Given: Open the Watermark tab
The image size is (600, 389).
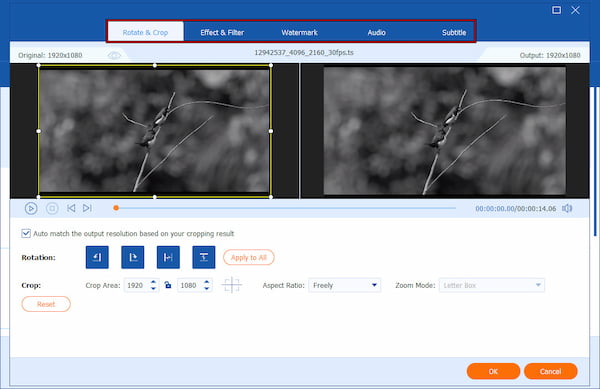Looking at the screenshot, I should [x=299, y=33].
